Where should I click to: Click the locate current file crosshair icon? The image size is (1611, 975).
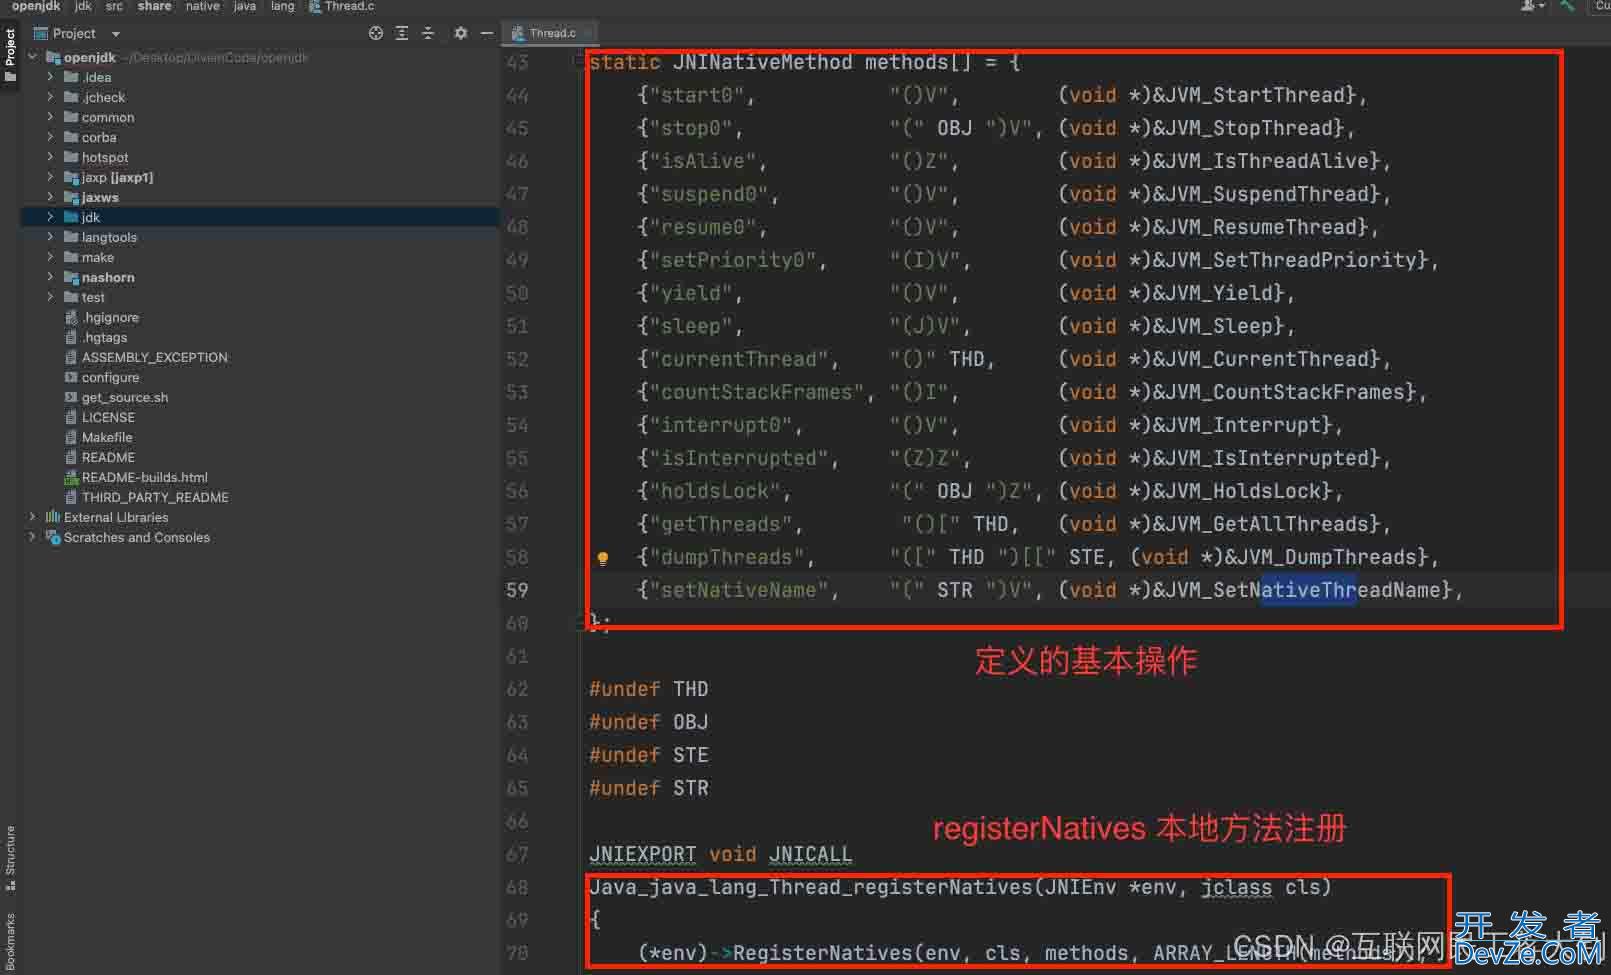(x=376, y=33)
